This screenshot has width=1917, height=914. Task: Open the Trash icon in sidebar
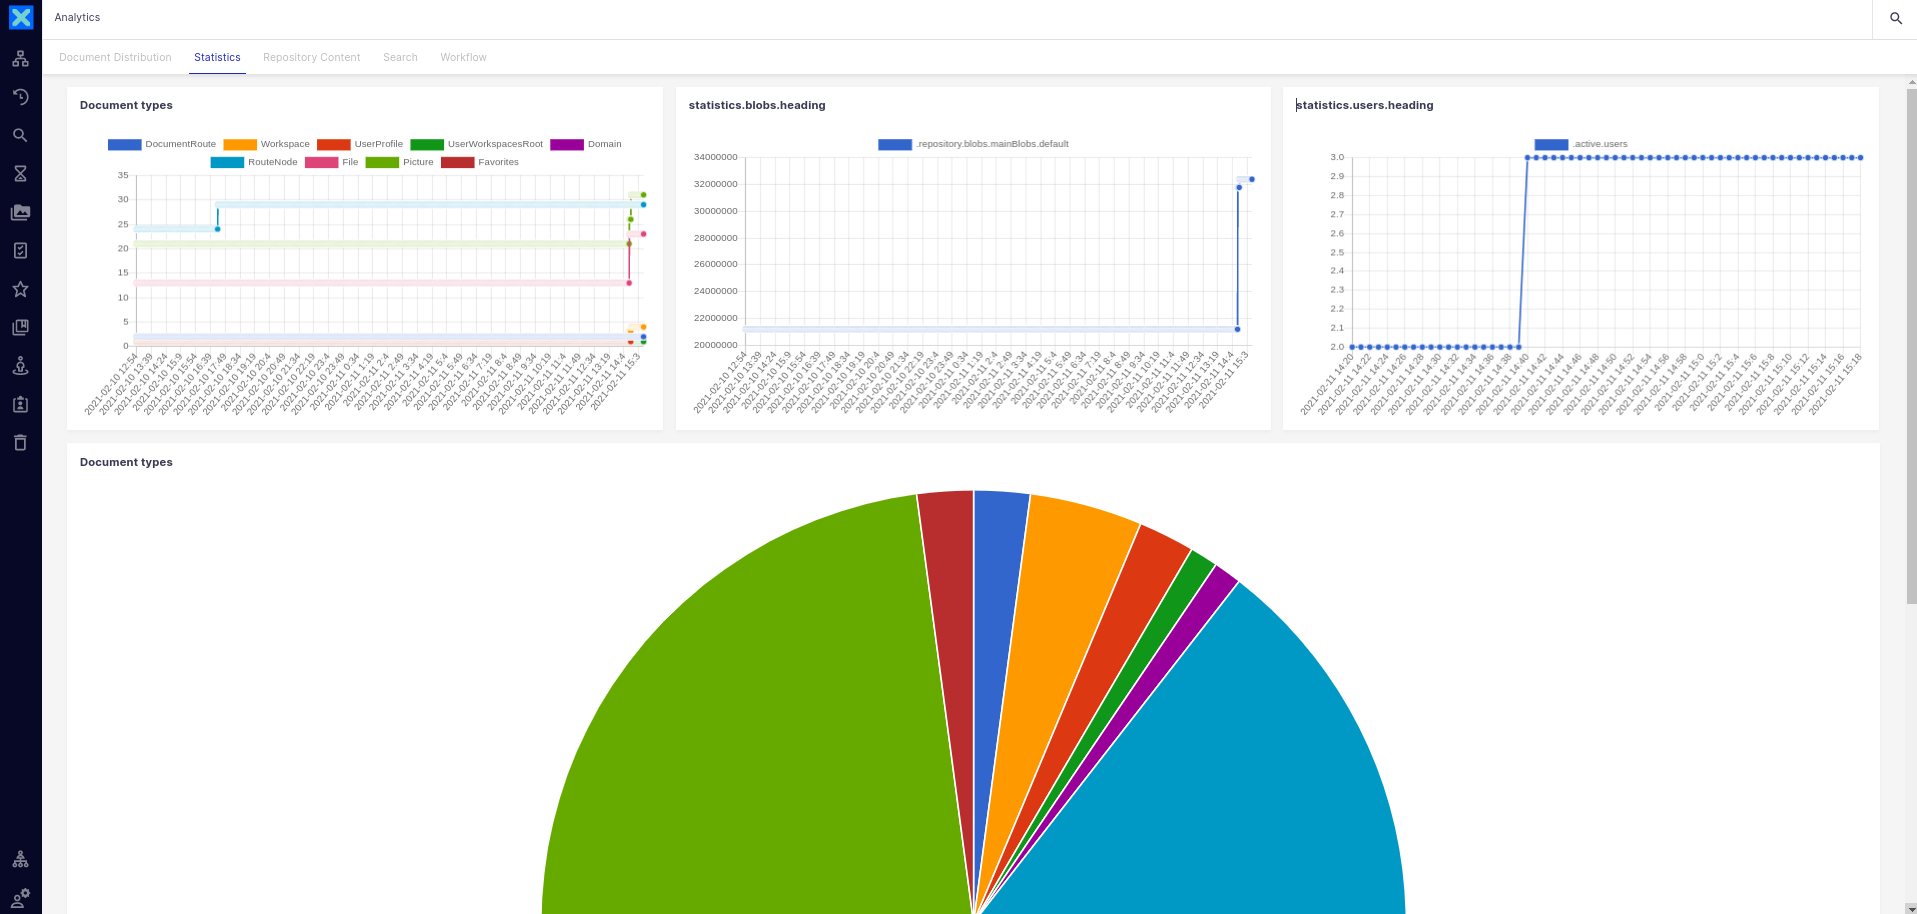click(x=20, y=443)
